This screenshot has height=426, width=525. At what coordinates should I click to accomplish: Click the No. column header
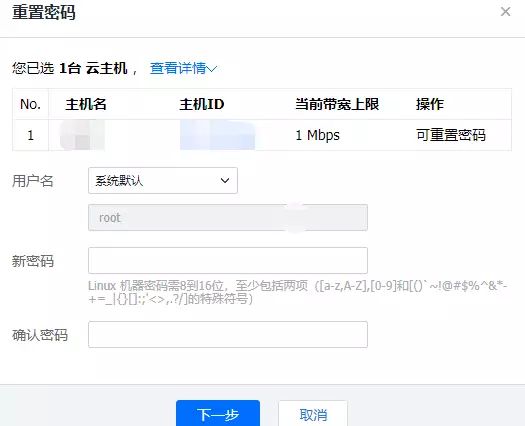pos(30,104)
